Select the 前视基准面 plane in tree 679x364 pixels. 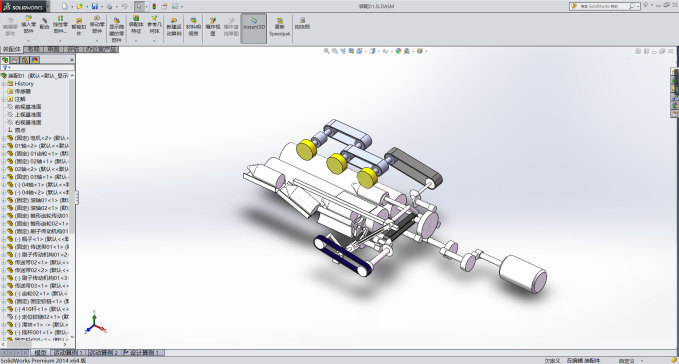pyautogui.click(x=28, y=107)
